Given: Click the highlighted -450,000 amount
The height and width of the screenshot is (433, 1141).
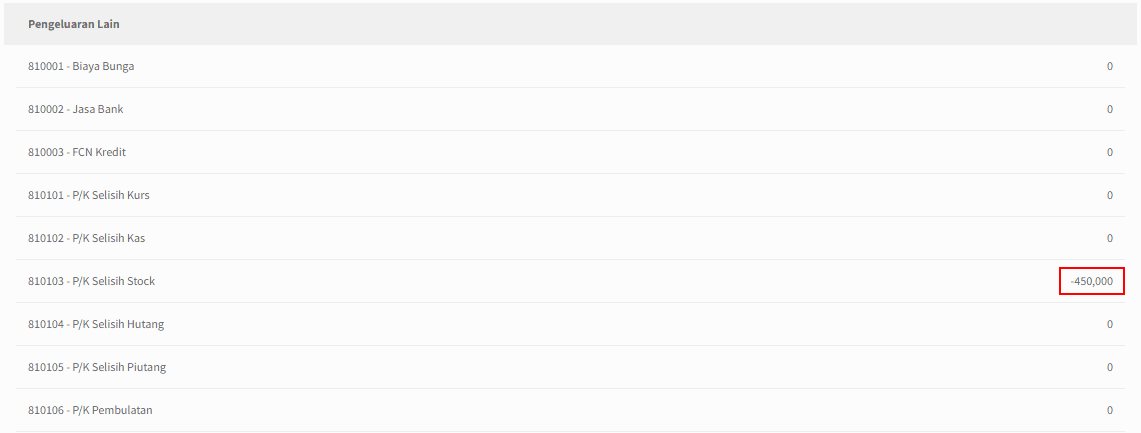Looking at the screenshot, I should coord(1092,281).
